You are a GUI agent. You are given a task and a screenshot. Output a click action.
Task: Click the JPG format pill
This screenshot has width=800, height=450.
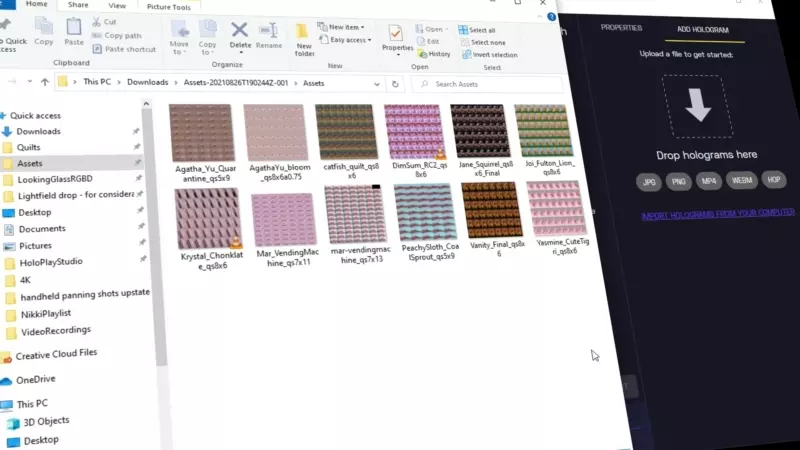click(648, 182)
